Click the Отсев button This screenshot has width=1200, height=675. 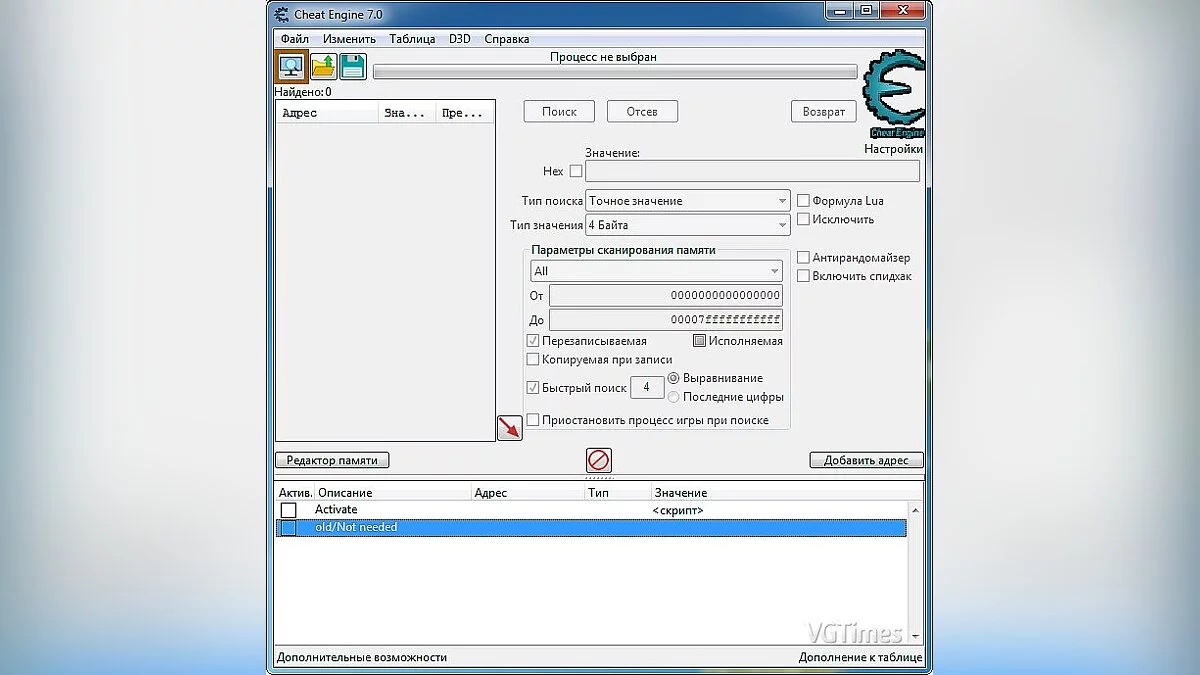pyautogui.click(x=642, y=112)
